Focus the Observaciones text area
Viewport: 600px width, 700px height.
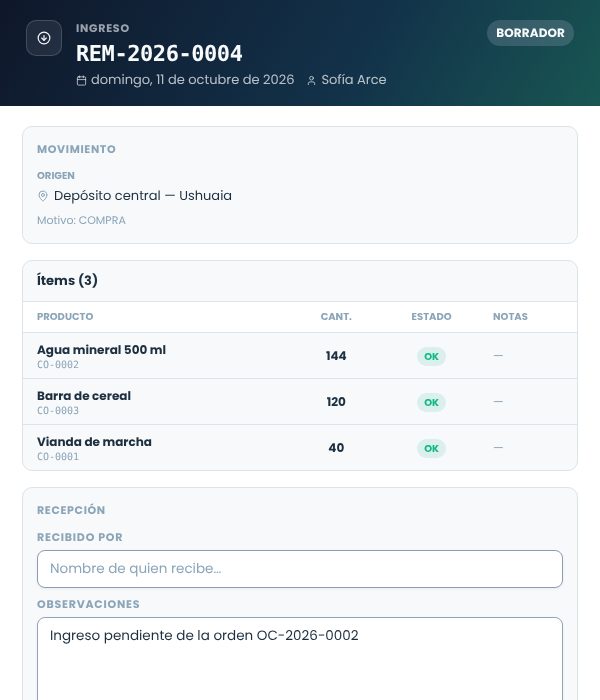coord(300,658)
